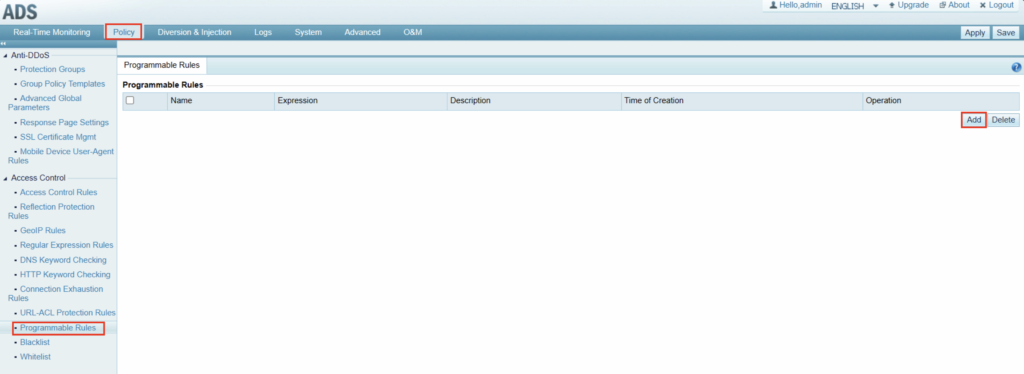Image resolution: width=1024 pixels, height=374 pixels.
Task: Collapse sidebar using double-arrow icon
Action: click(3, 44)
